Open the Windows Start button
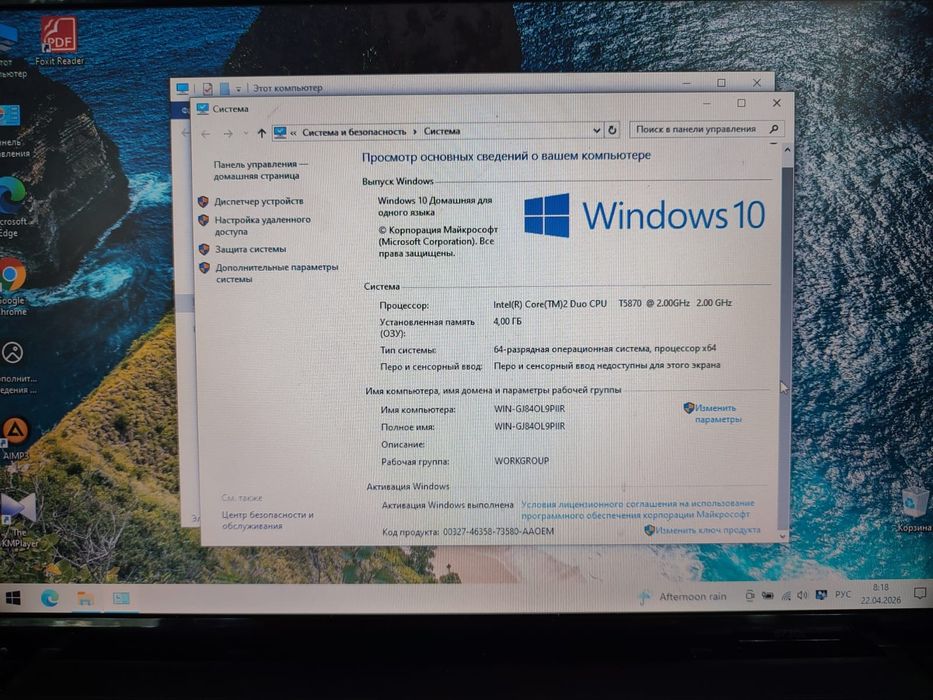The width and height of the screenshot is (933, 700). [13, 598]
